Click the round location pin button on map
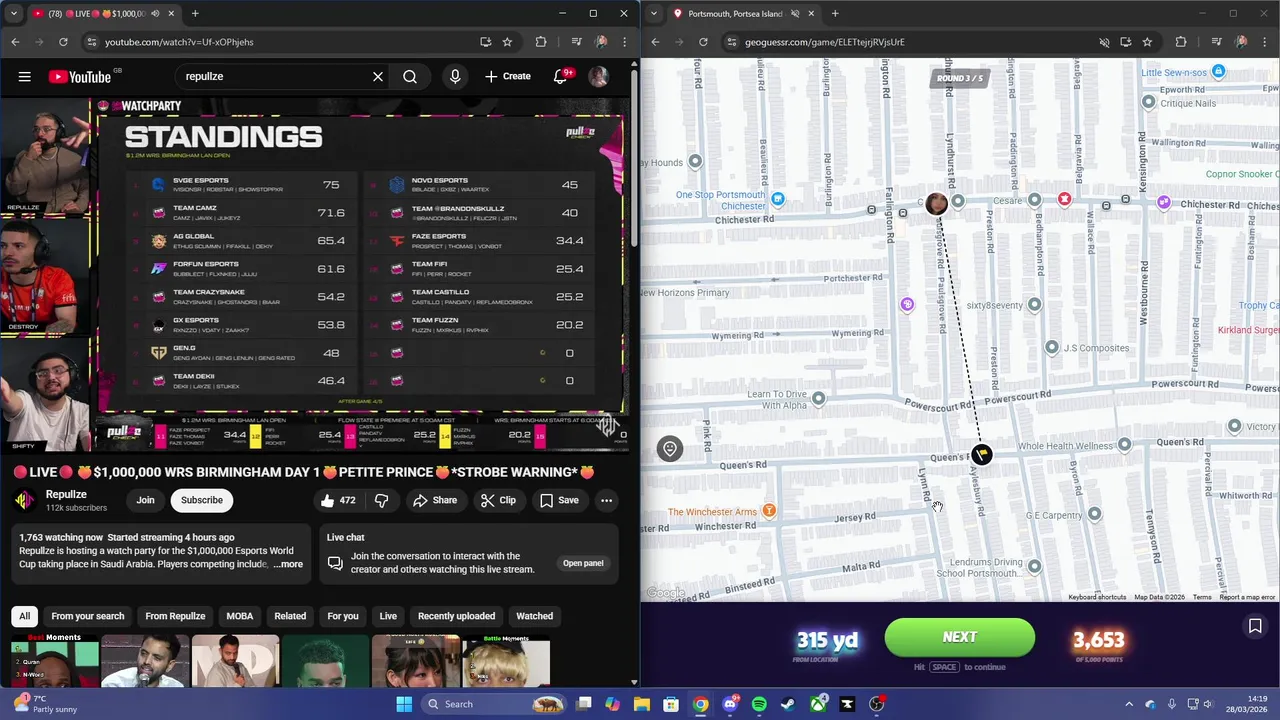The height and width of the screenshot is (720, 1280). point(670,449)
